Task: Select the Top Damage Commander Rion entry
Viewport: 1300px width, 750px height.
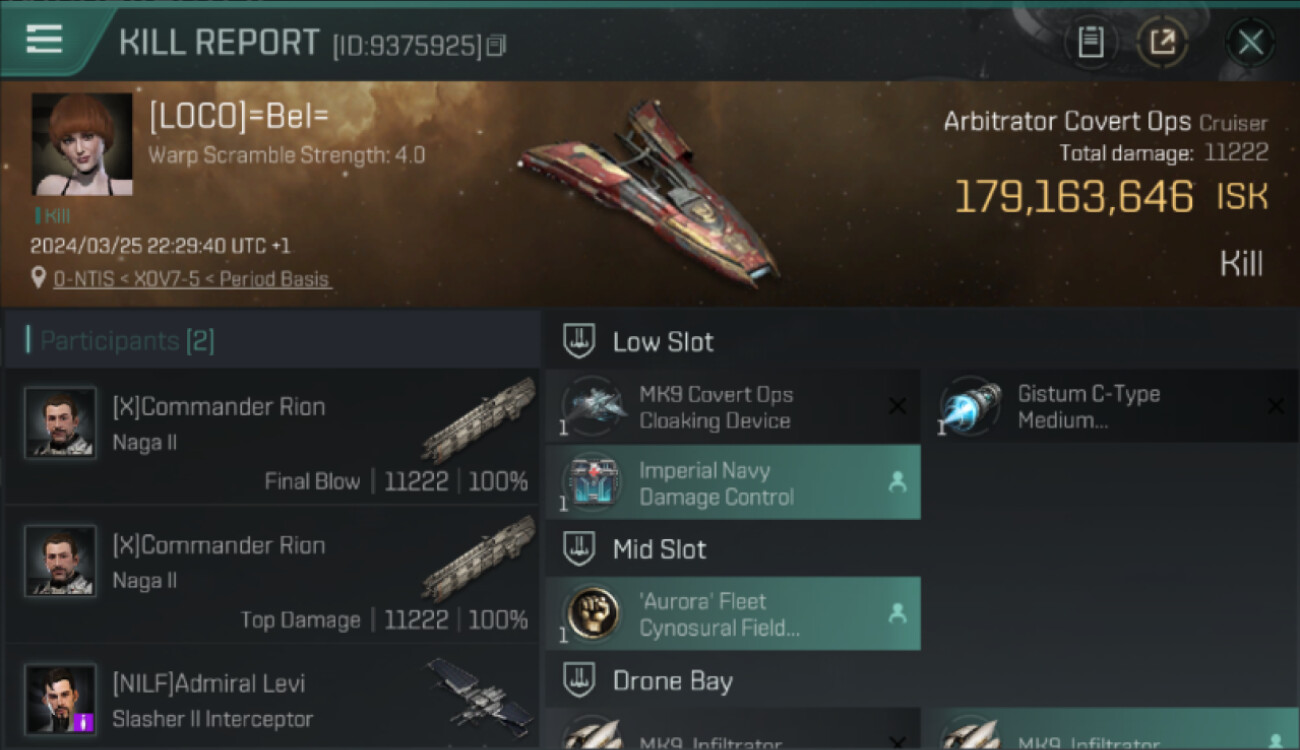Action: [x=272, y=575]
